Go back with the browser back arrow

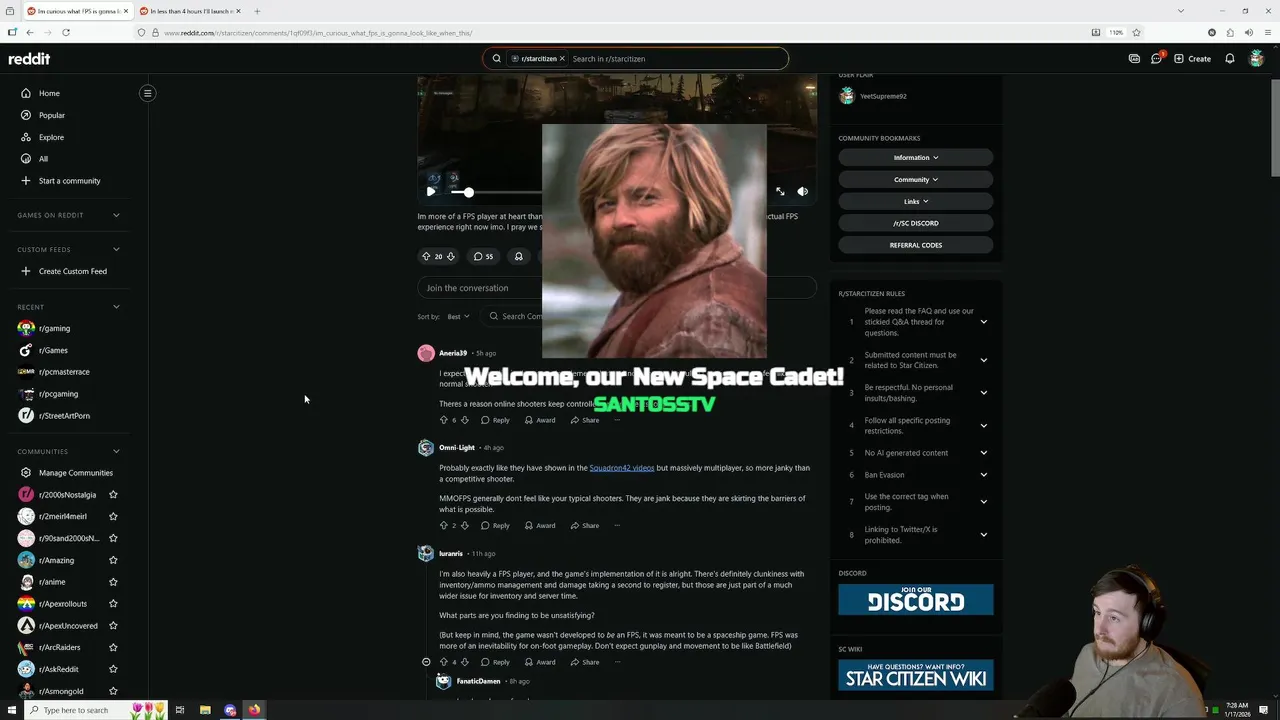click(30, 32)
